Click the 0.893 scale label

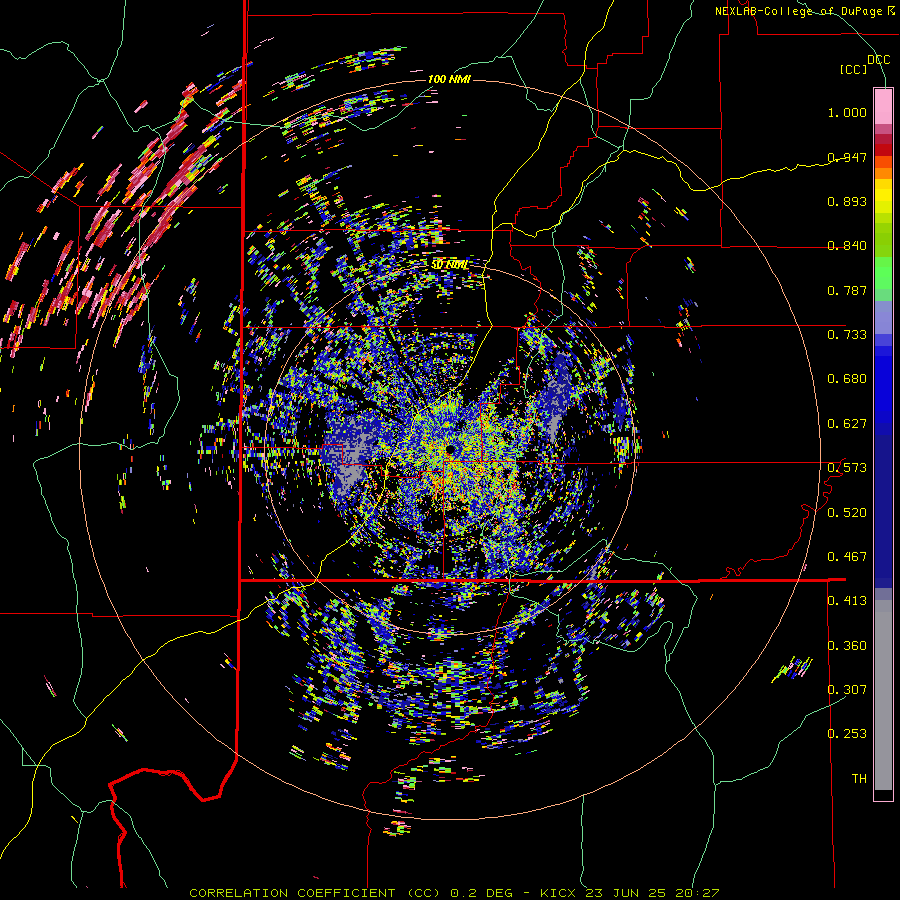coord(847,201)
